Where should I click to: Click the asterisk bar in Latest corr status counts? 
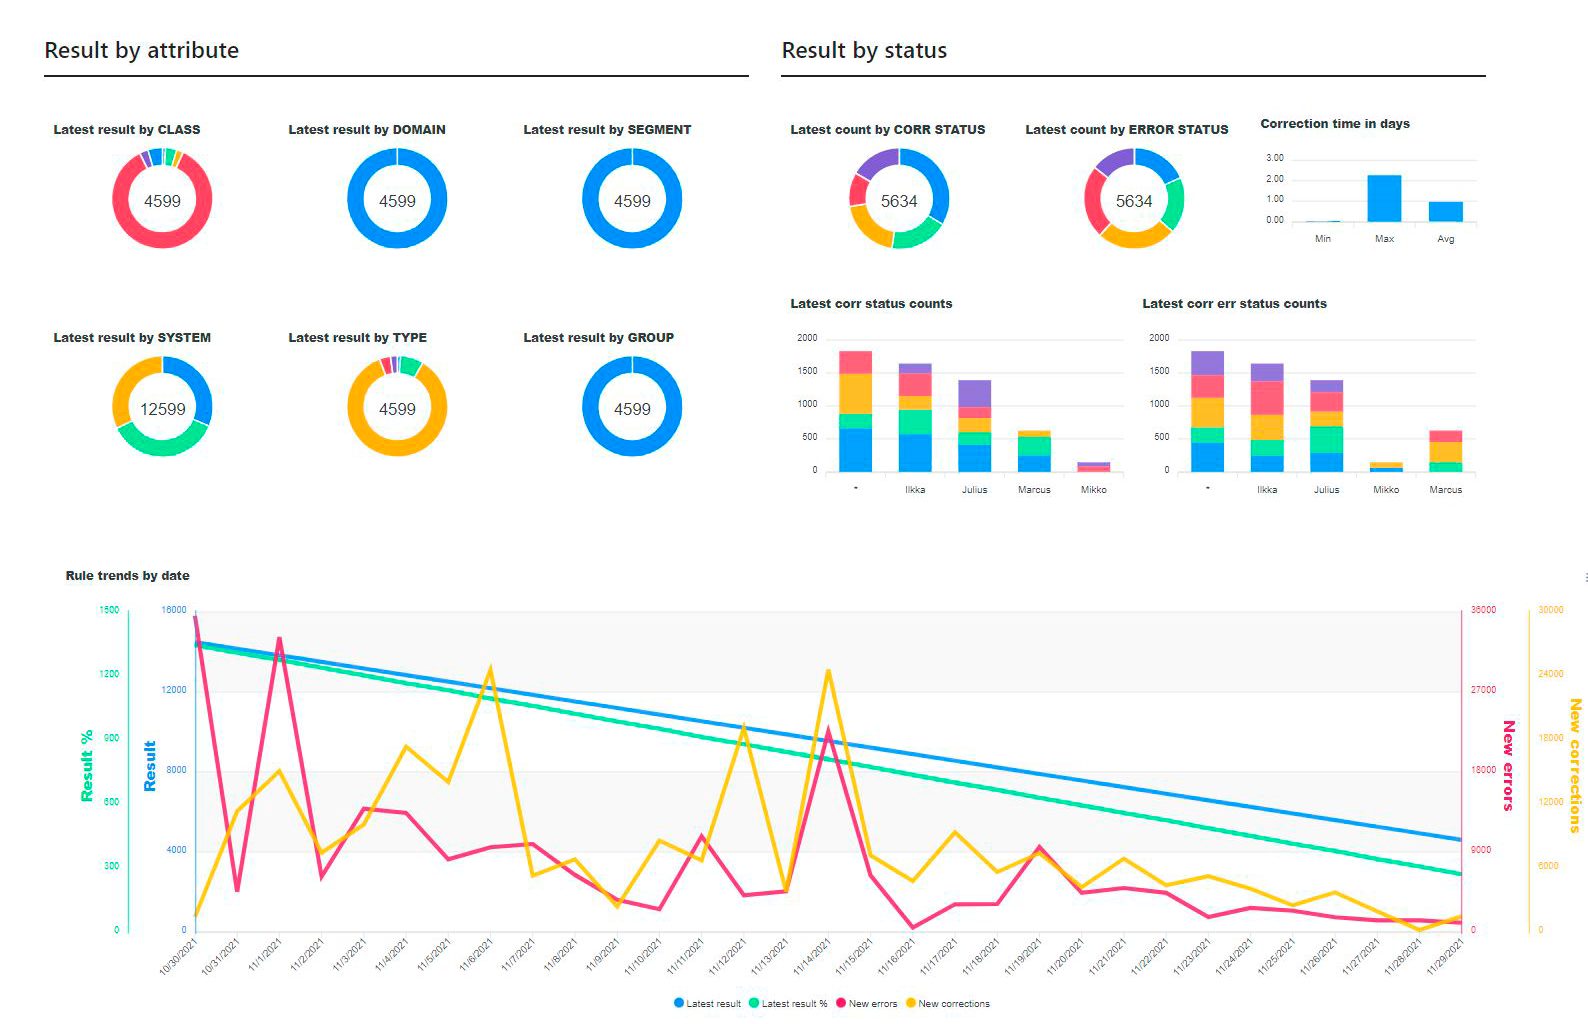[x=855, y=411]
